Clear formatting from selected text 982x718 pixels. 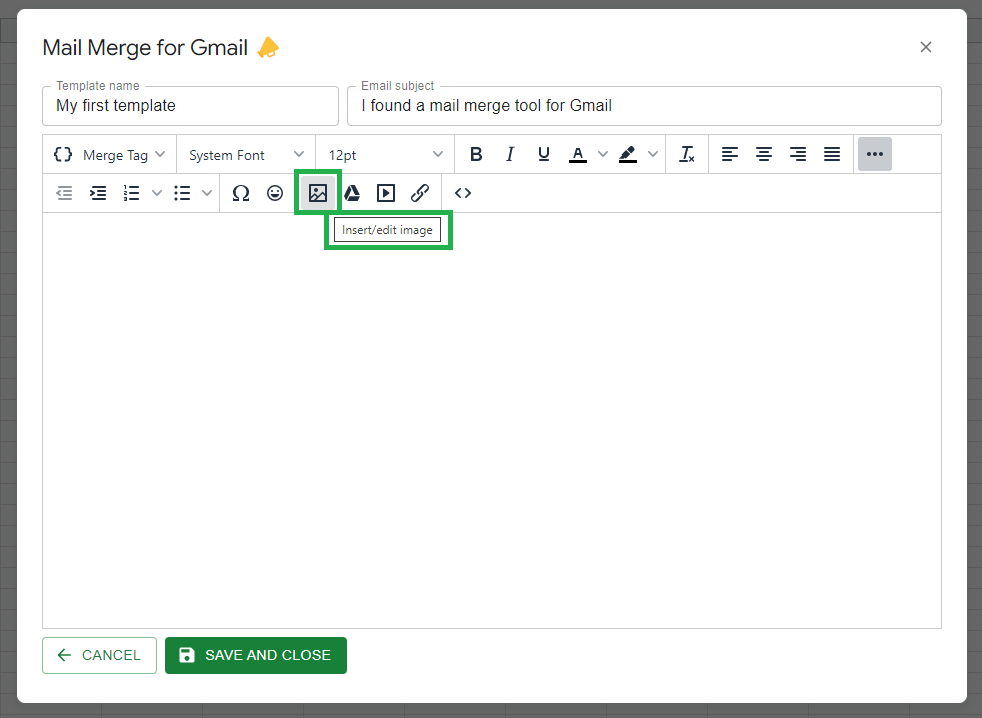pyautogui.click(x=687, y=154)
